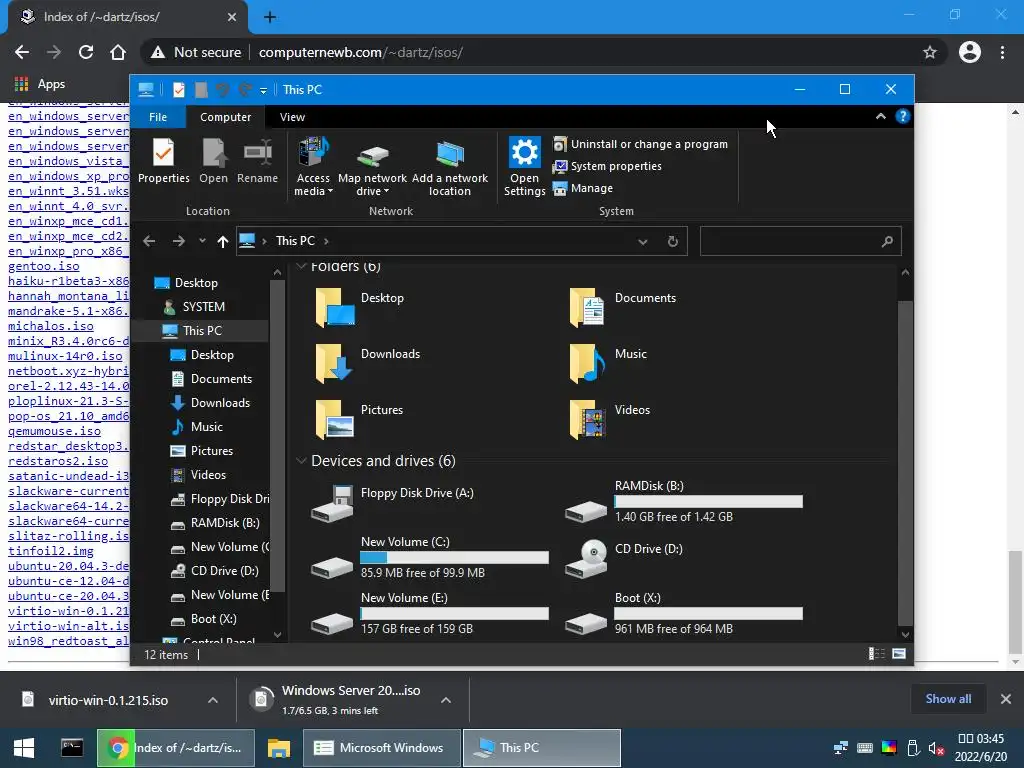Expand Windows Server iso download options
The image size is (1024, 768).
[446, 700]
